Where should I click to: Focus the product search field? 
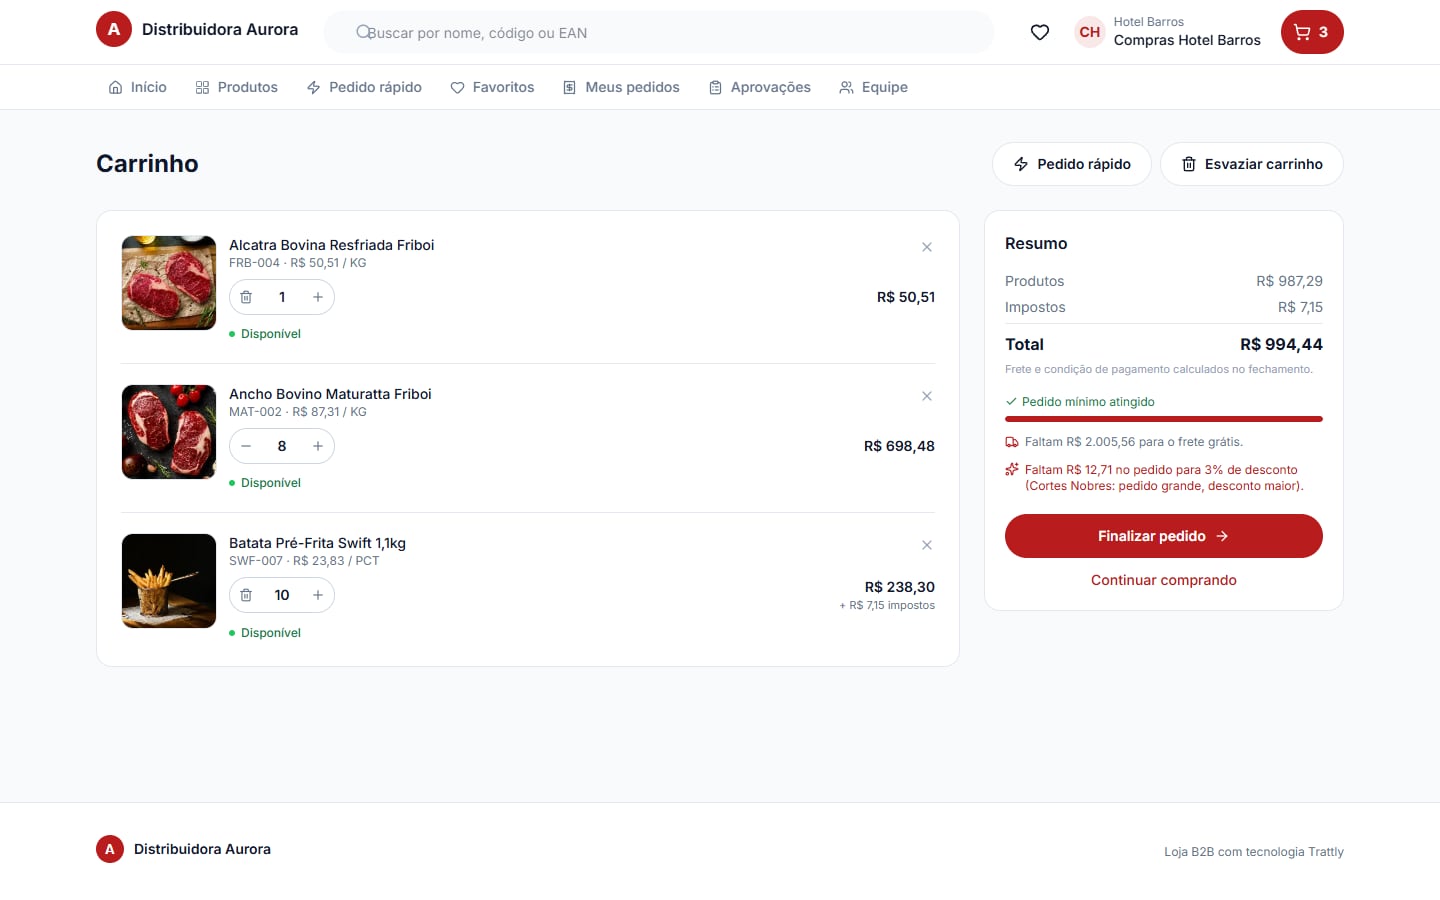click(658, 32)
